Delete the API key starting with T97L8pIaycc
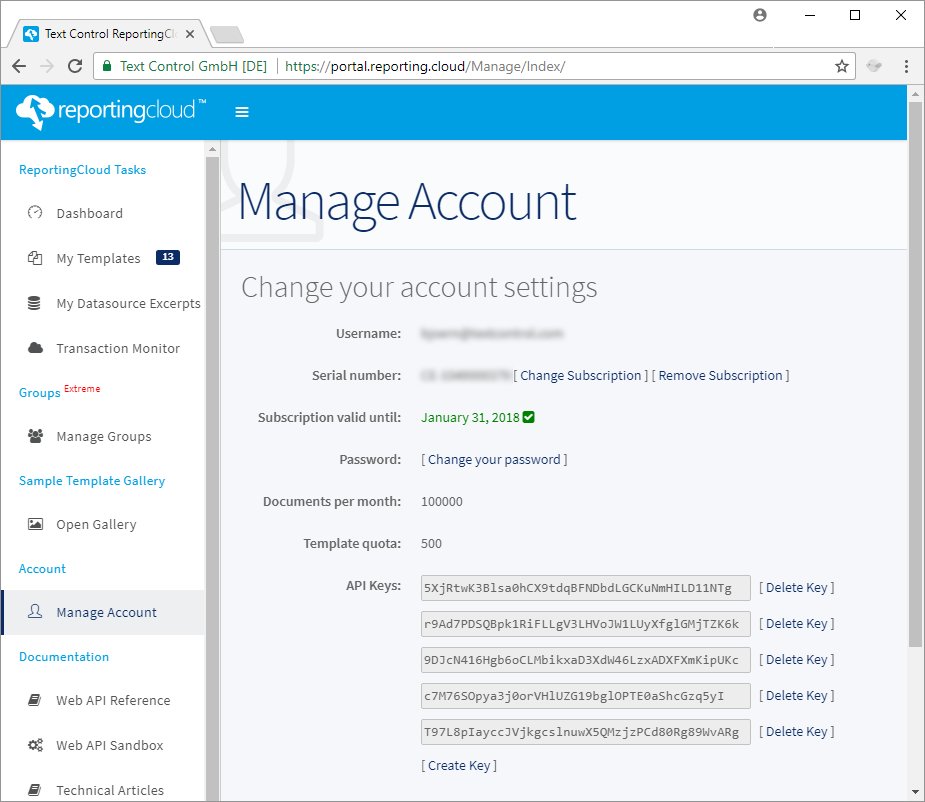The height and width of the screenshot is (802, 925). tap(796, 732)
